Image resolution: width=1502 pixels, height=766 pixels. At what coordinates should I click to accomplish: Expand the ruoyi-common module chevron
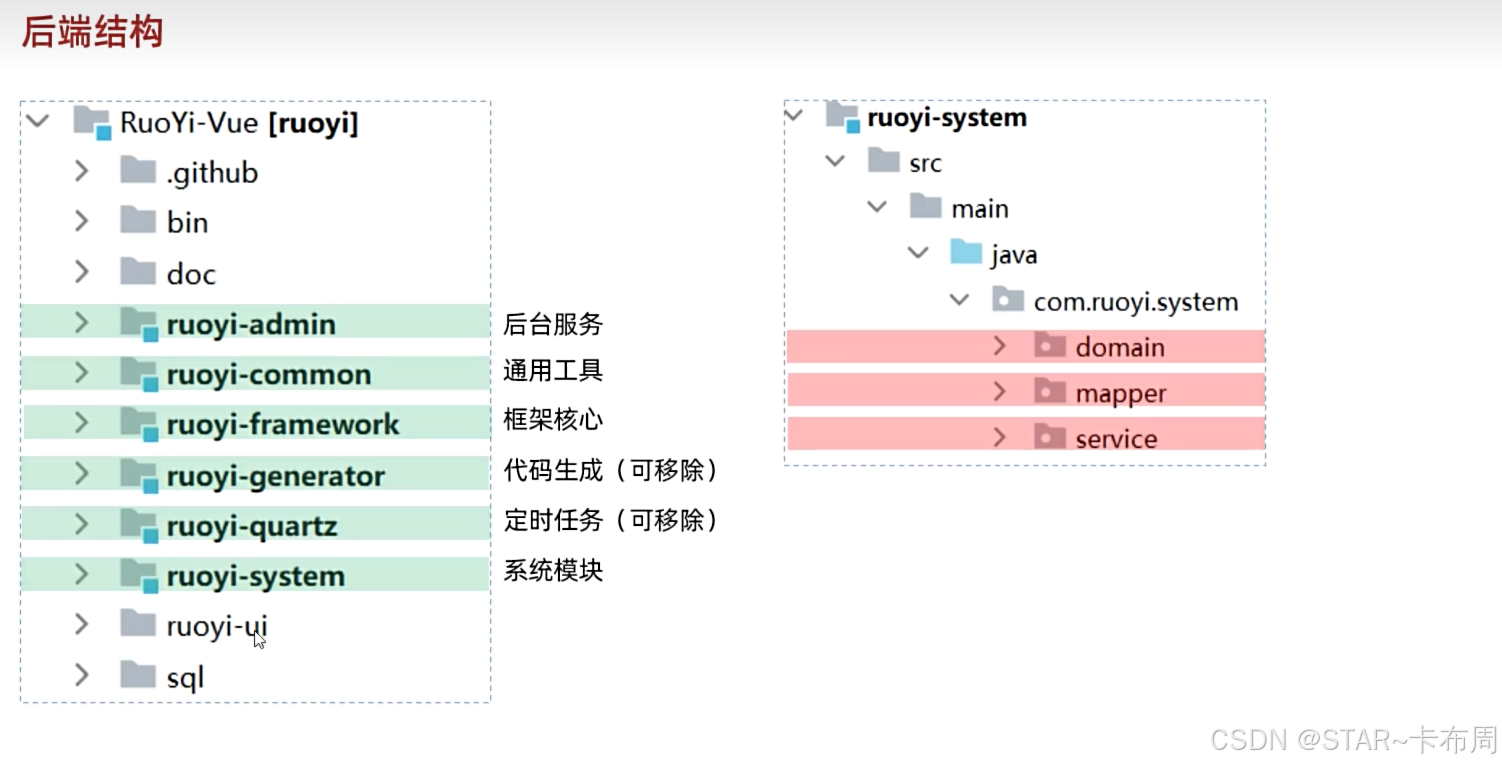tap(82, 373)
